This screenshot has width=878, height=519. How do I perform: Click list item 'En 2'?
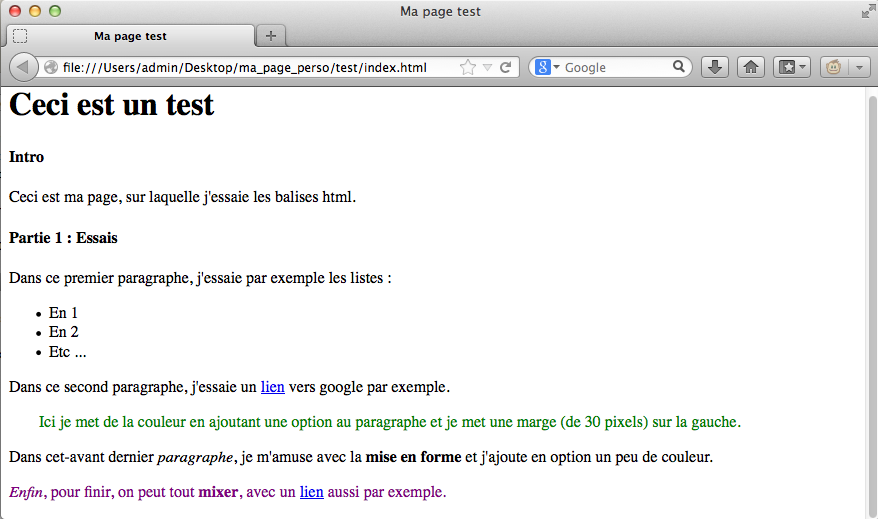[x=64, y=332]
